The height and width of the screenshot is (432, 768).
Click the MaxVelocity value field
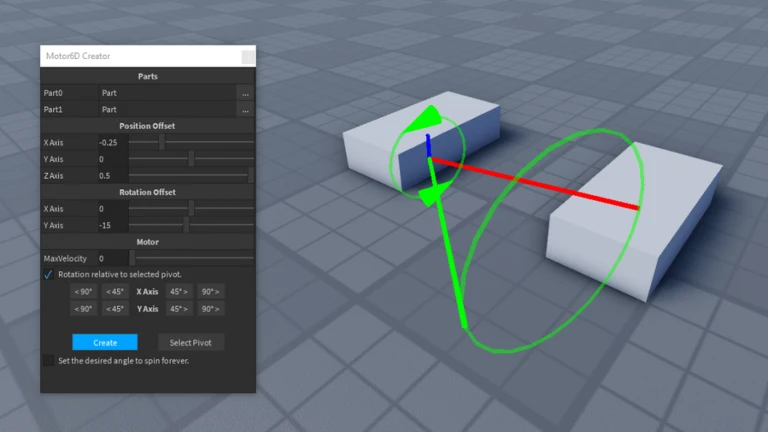pyautogui.click(x=111, y=258)
